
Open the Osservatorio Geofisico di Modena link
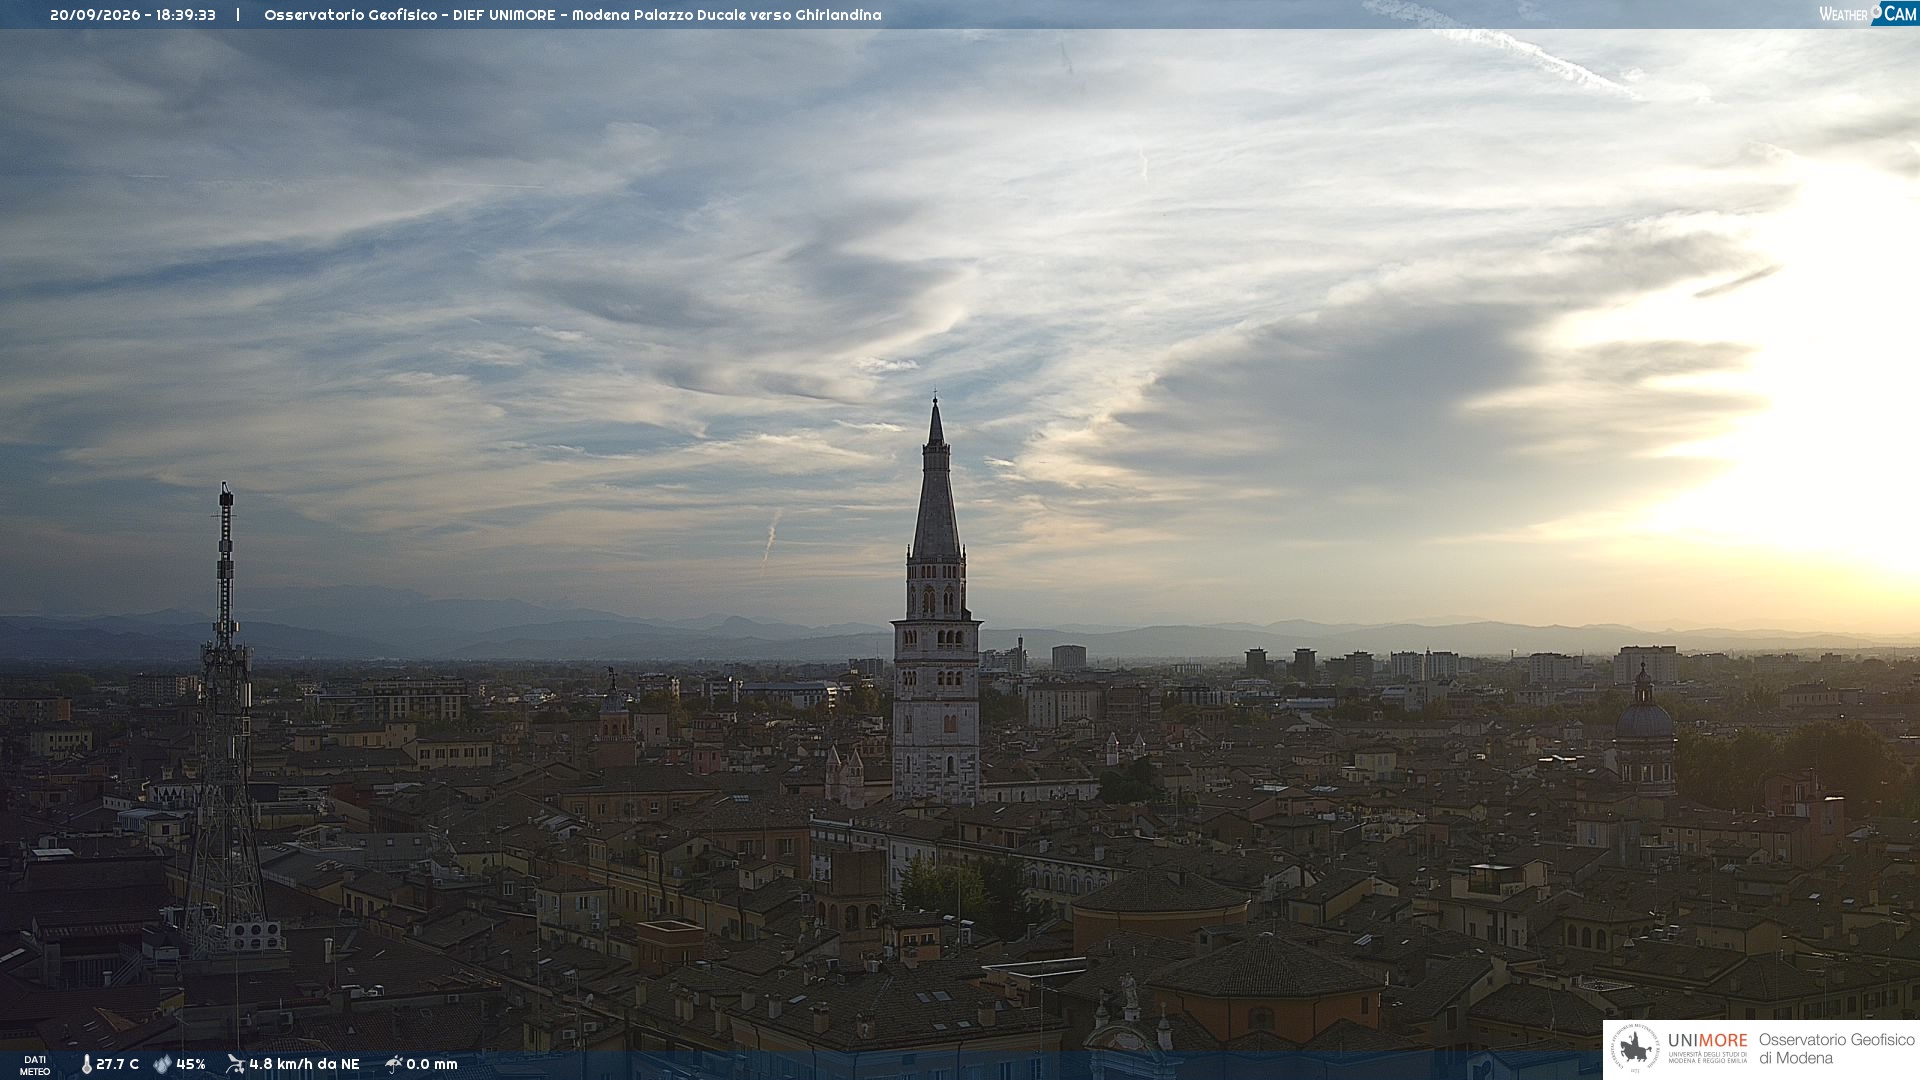[x=1836, y=1049]
